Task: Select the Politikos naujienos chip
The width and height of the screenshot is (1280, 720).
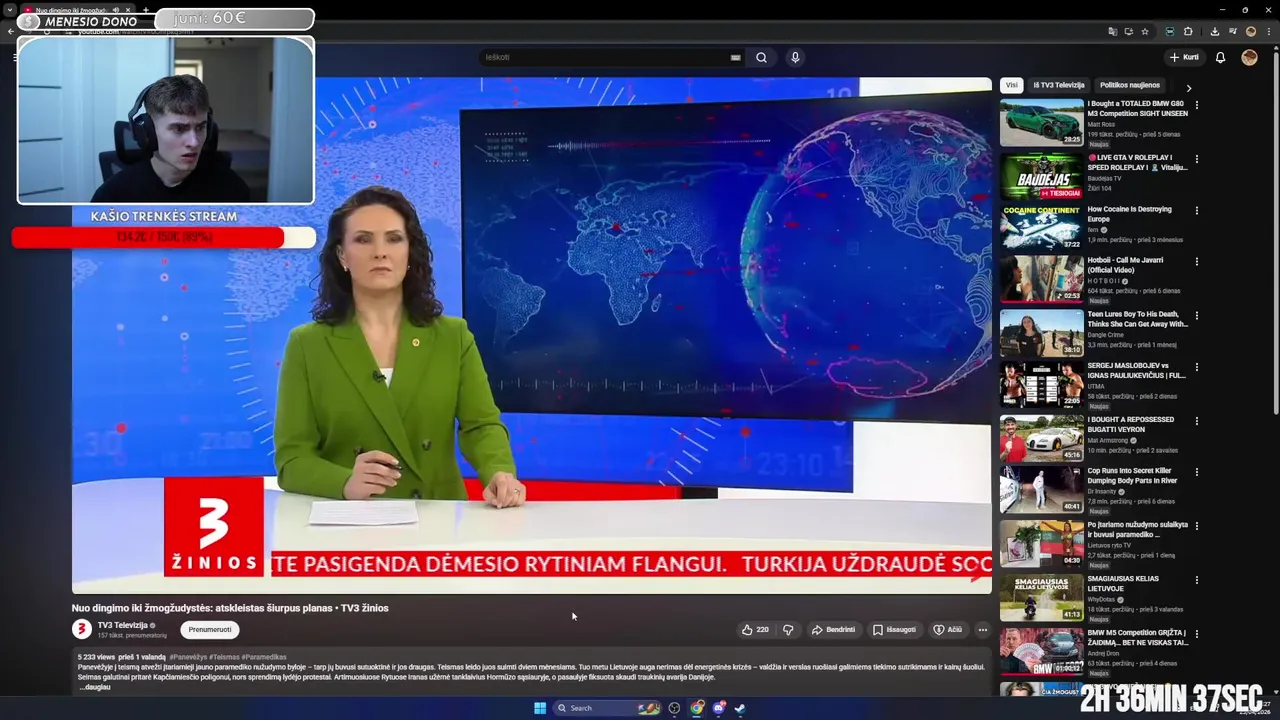Action: point(1130,85)
